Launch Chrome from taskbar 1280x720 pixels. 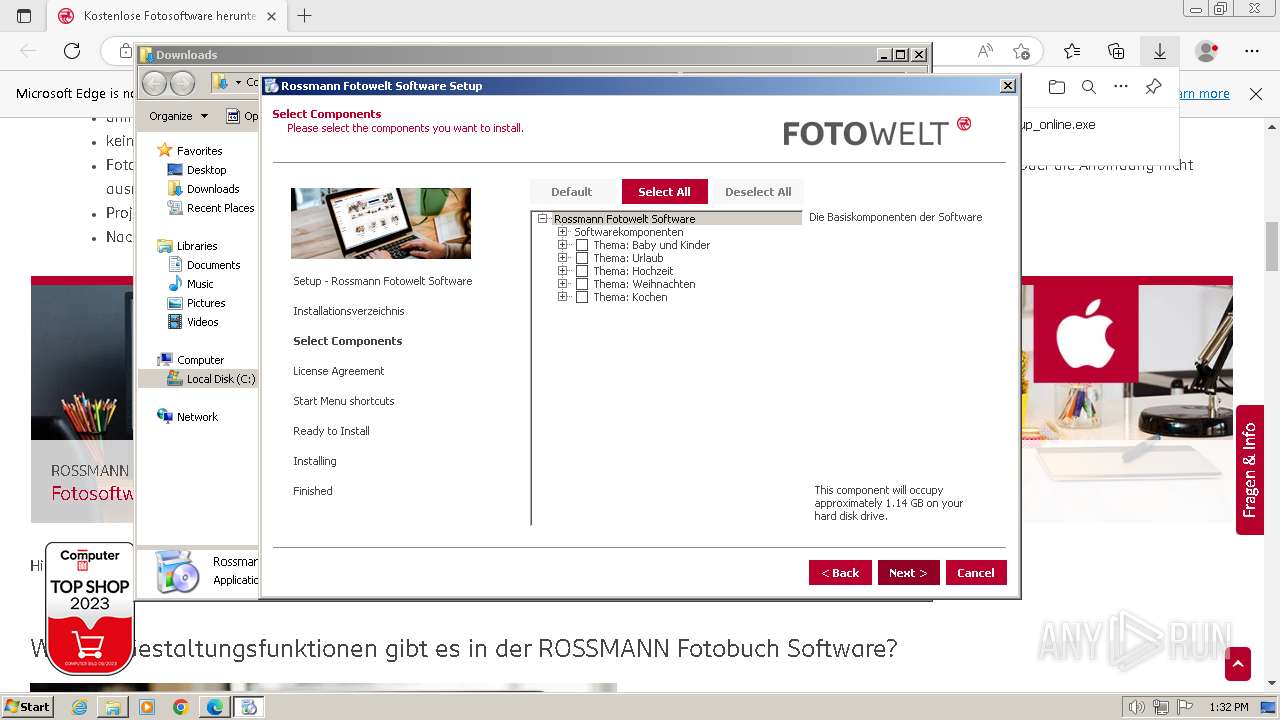tap(181, 707)
